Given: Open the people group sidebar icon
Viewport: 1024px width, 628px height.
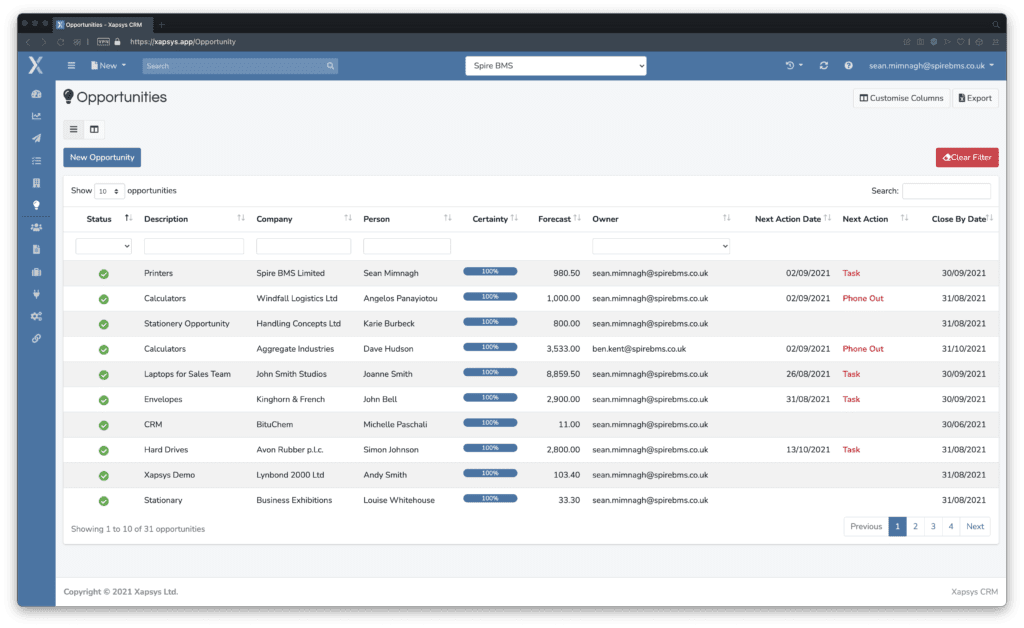Looking at the screenshot, I should click(37, 227).
